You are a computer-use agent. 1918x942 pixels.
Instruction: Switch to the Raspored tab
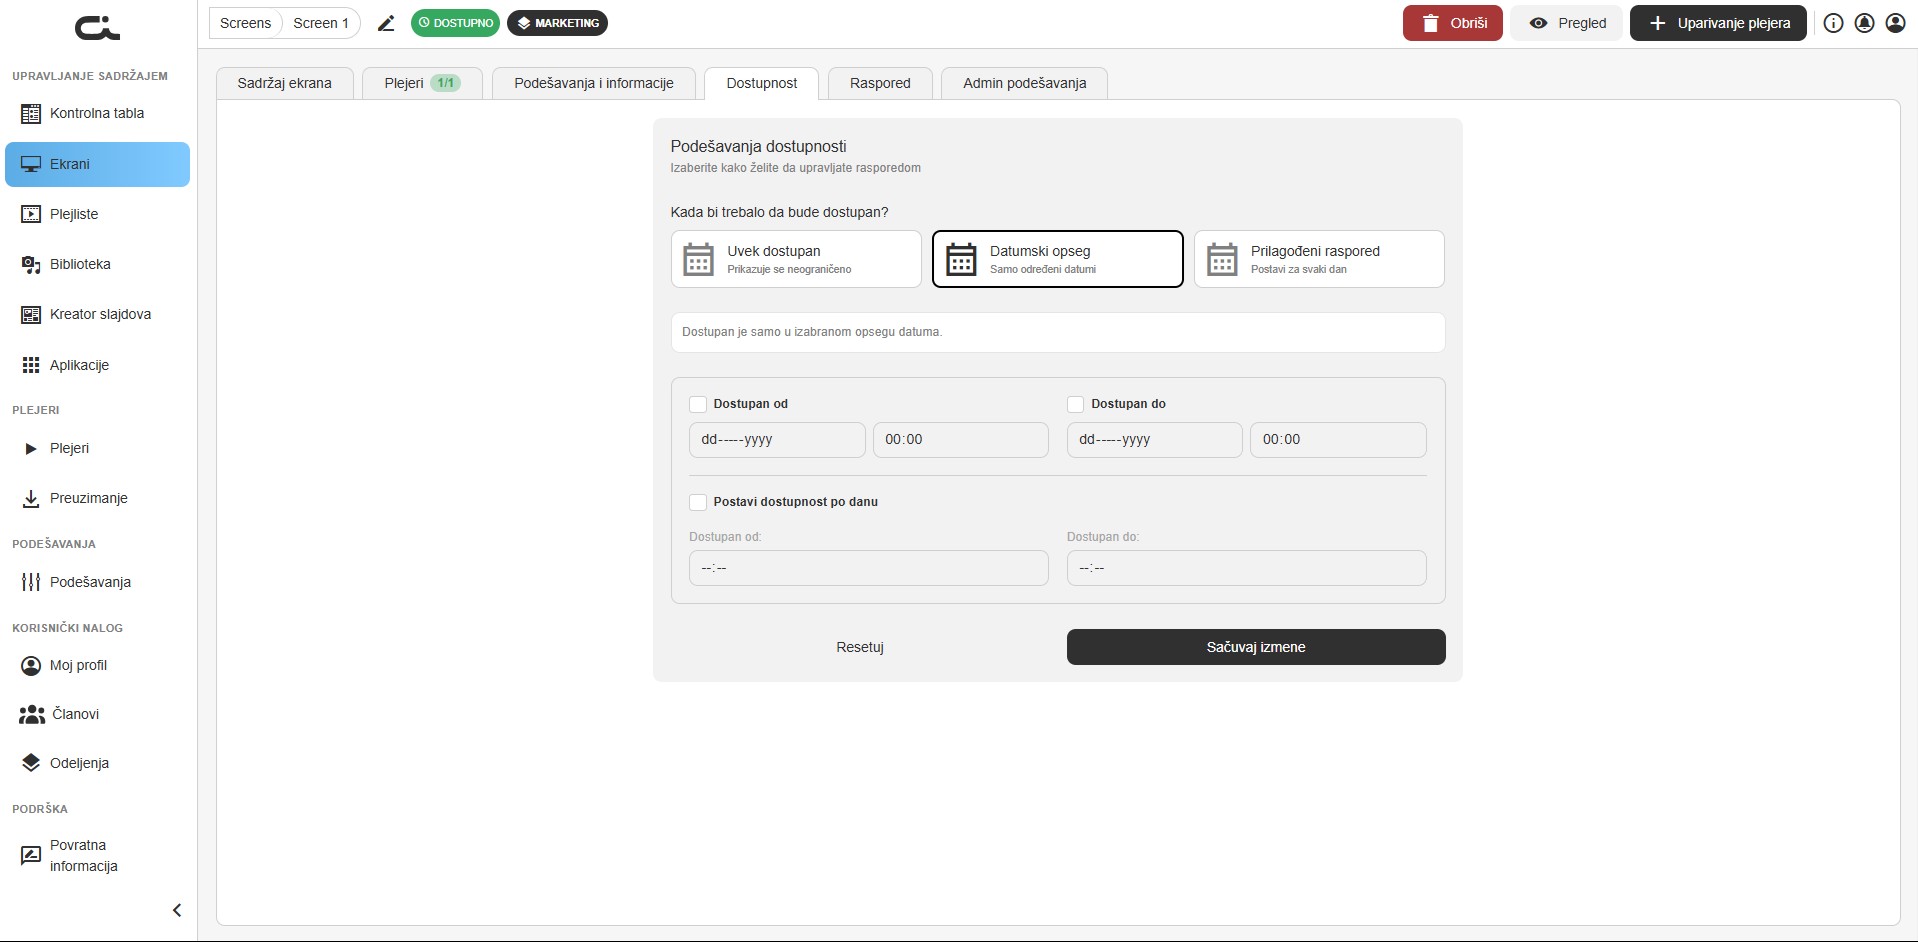tap(880, 83)
